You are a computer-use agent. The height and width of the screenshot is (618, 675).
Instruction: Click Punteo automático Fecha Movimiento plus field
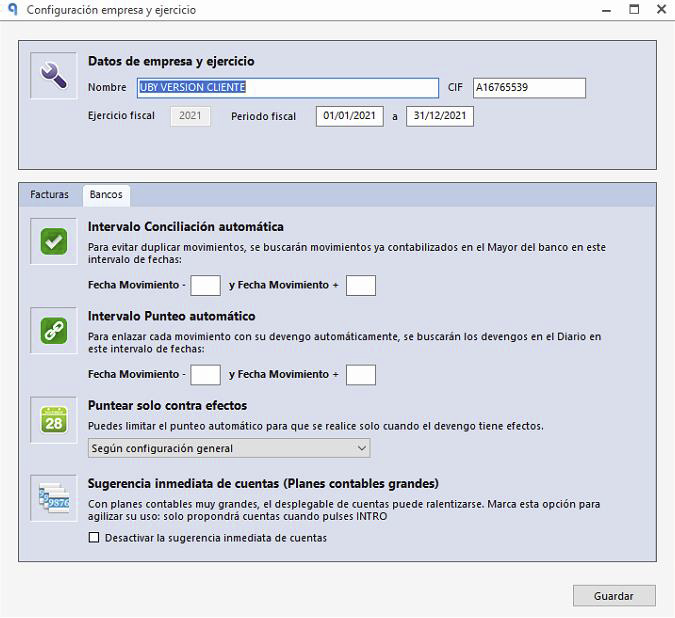[x=361, y=374]
